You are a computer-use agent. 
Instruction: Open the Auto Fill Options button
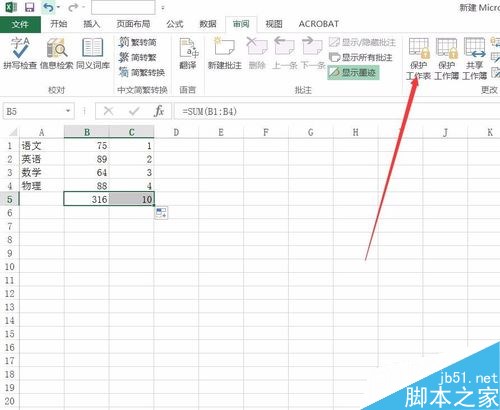tap(161, 213)
